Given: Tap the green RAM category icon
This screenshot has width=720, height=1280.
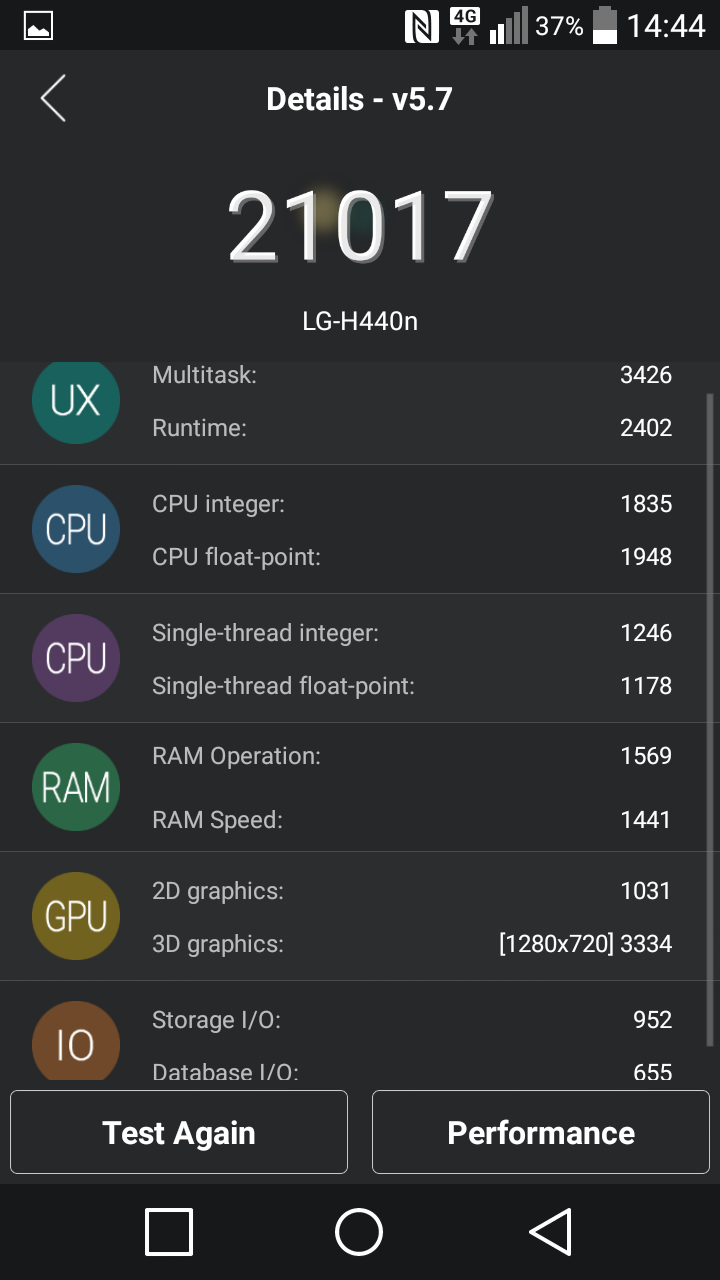Looking at the screenshot, I should point(76,787).
